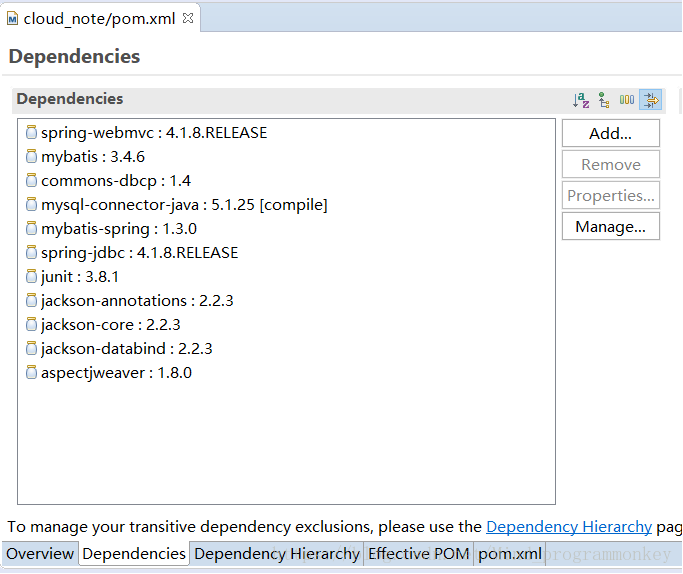Screen dimensions: 683x574
Task: Click the jar icon beside commons-dbcp
Action: coord(31,180)
